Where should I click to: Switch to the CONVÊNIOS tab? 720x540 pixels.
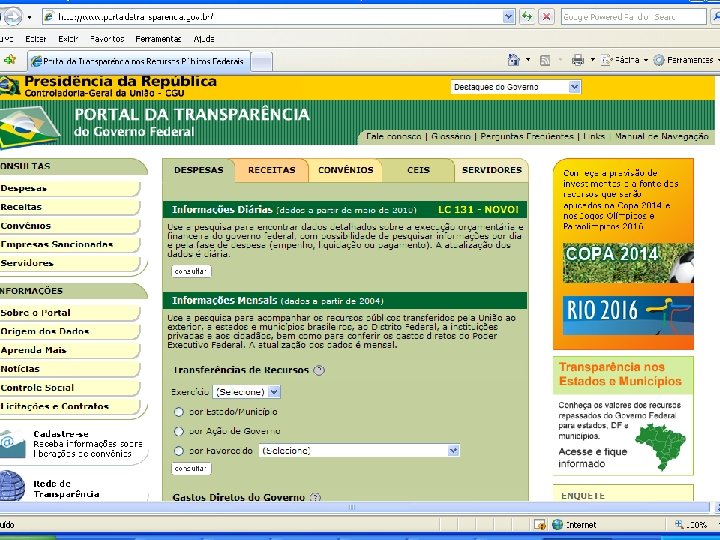click(345, 170)
